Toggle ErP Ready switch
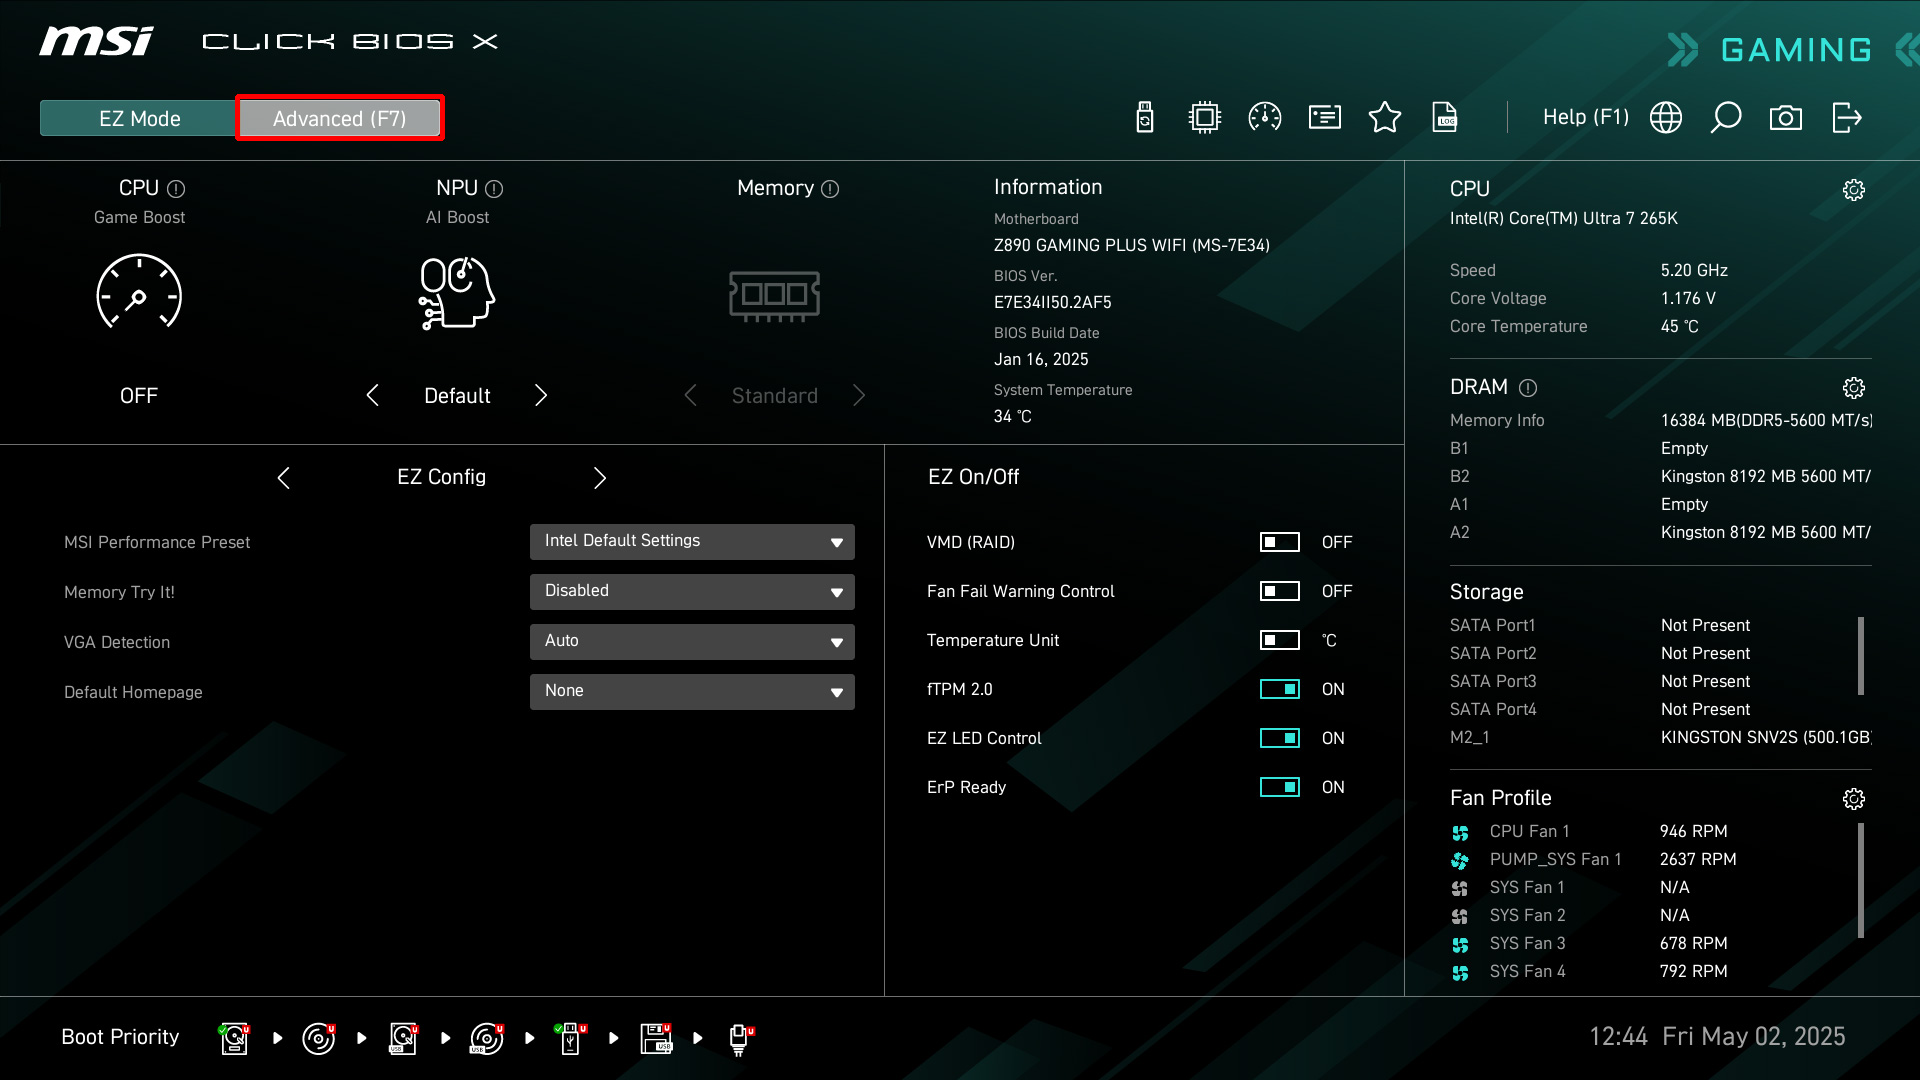 [1280, 787]
